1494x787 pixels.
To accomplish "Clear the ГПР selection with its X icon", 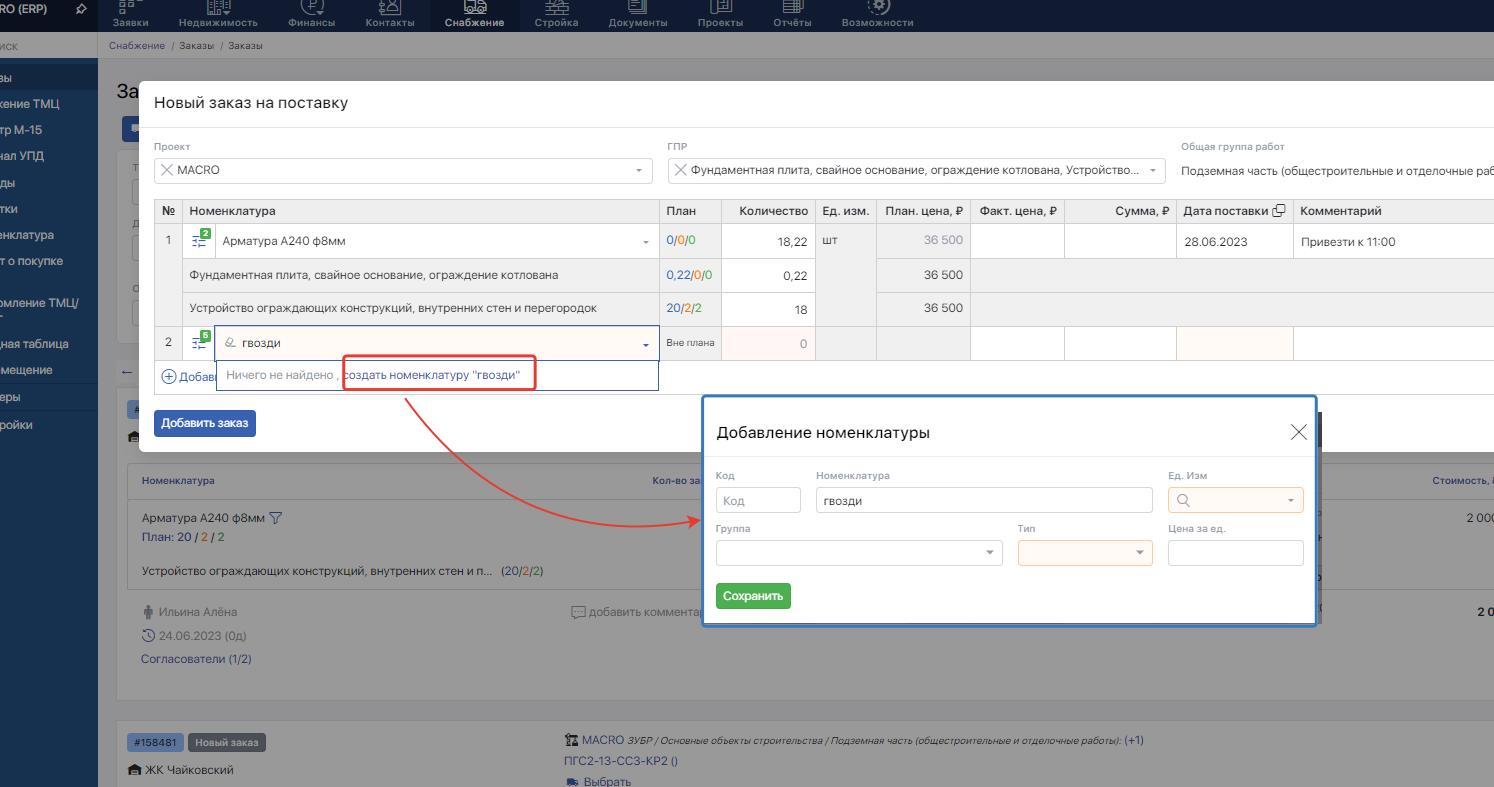I will point(680,171).
